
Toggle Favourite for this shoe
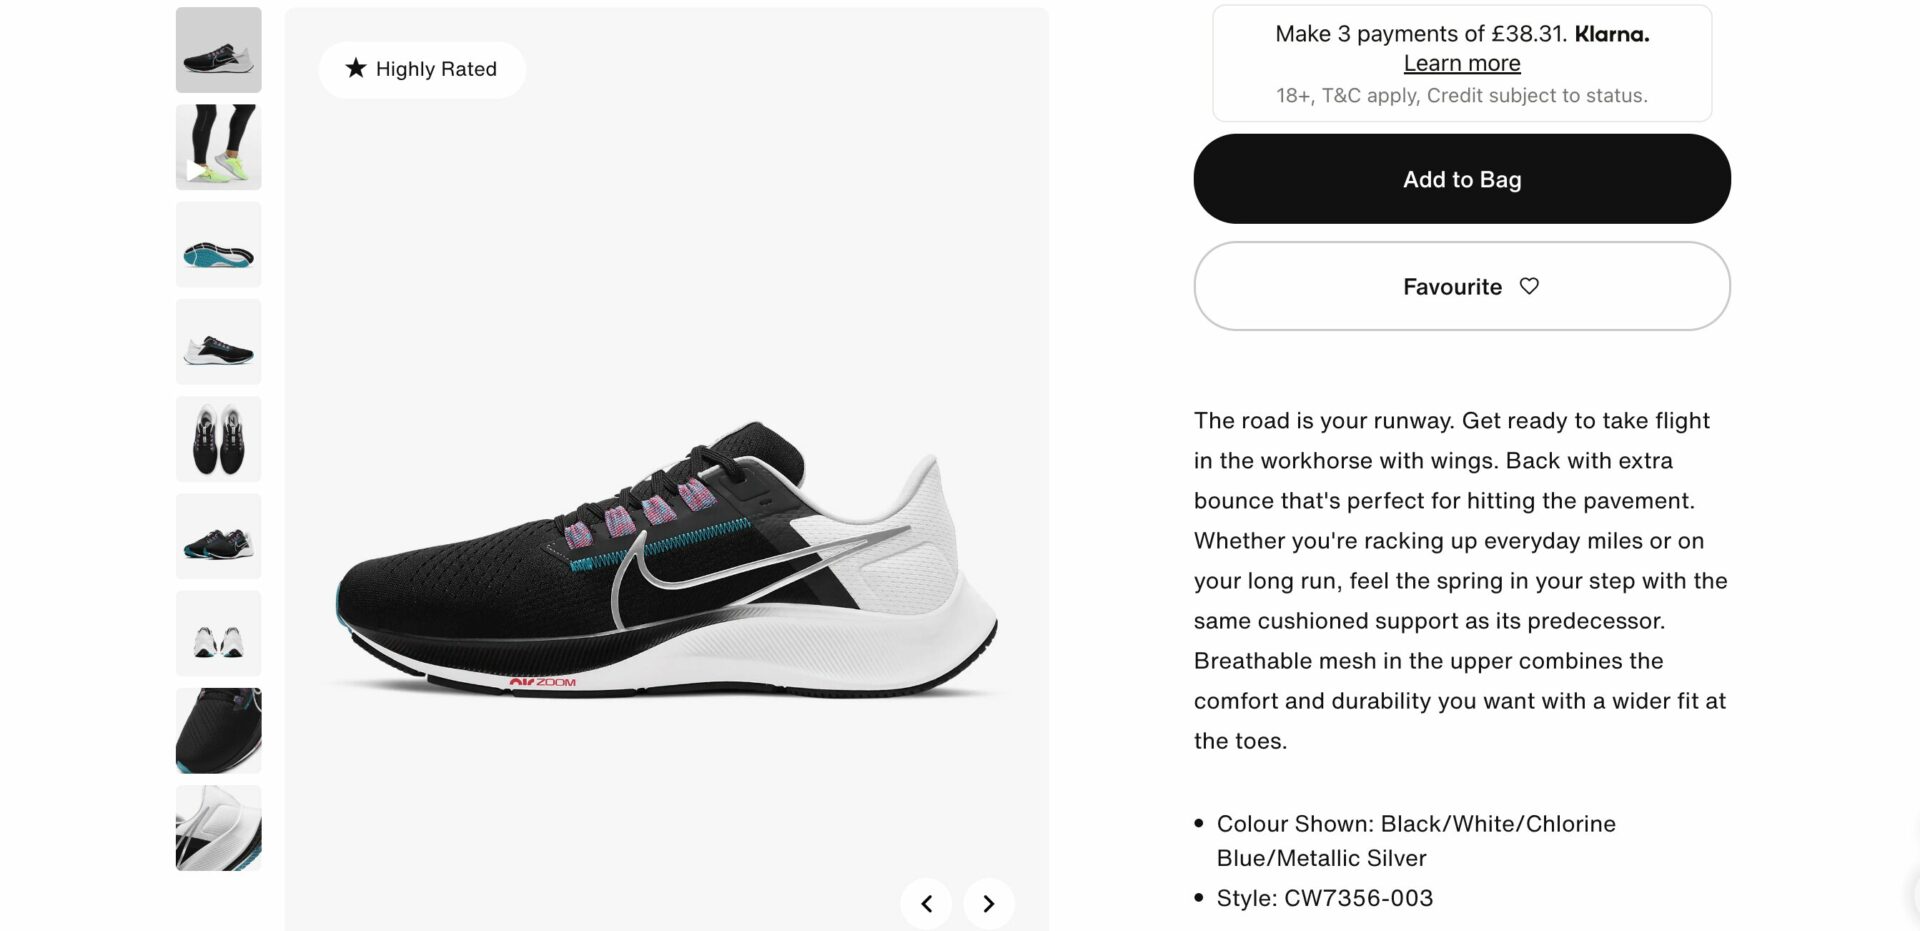(1461, 287)
